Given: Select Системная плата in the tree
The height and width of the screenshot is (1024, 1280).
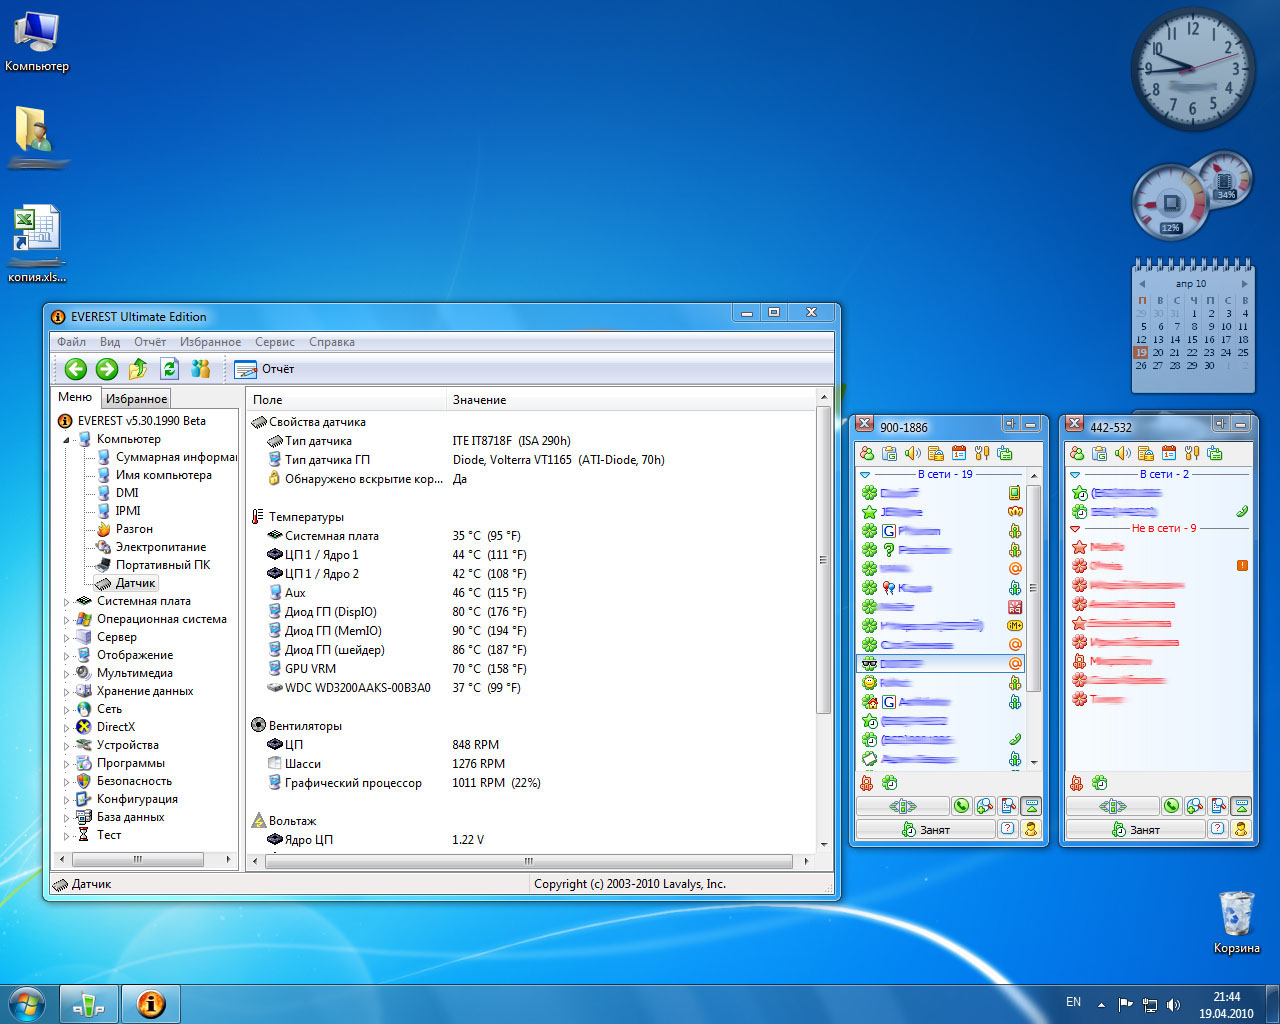Looking at the screenshot, I should coord(143,601).
